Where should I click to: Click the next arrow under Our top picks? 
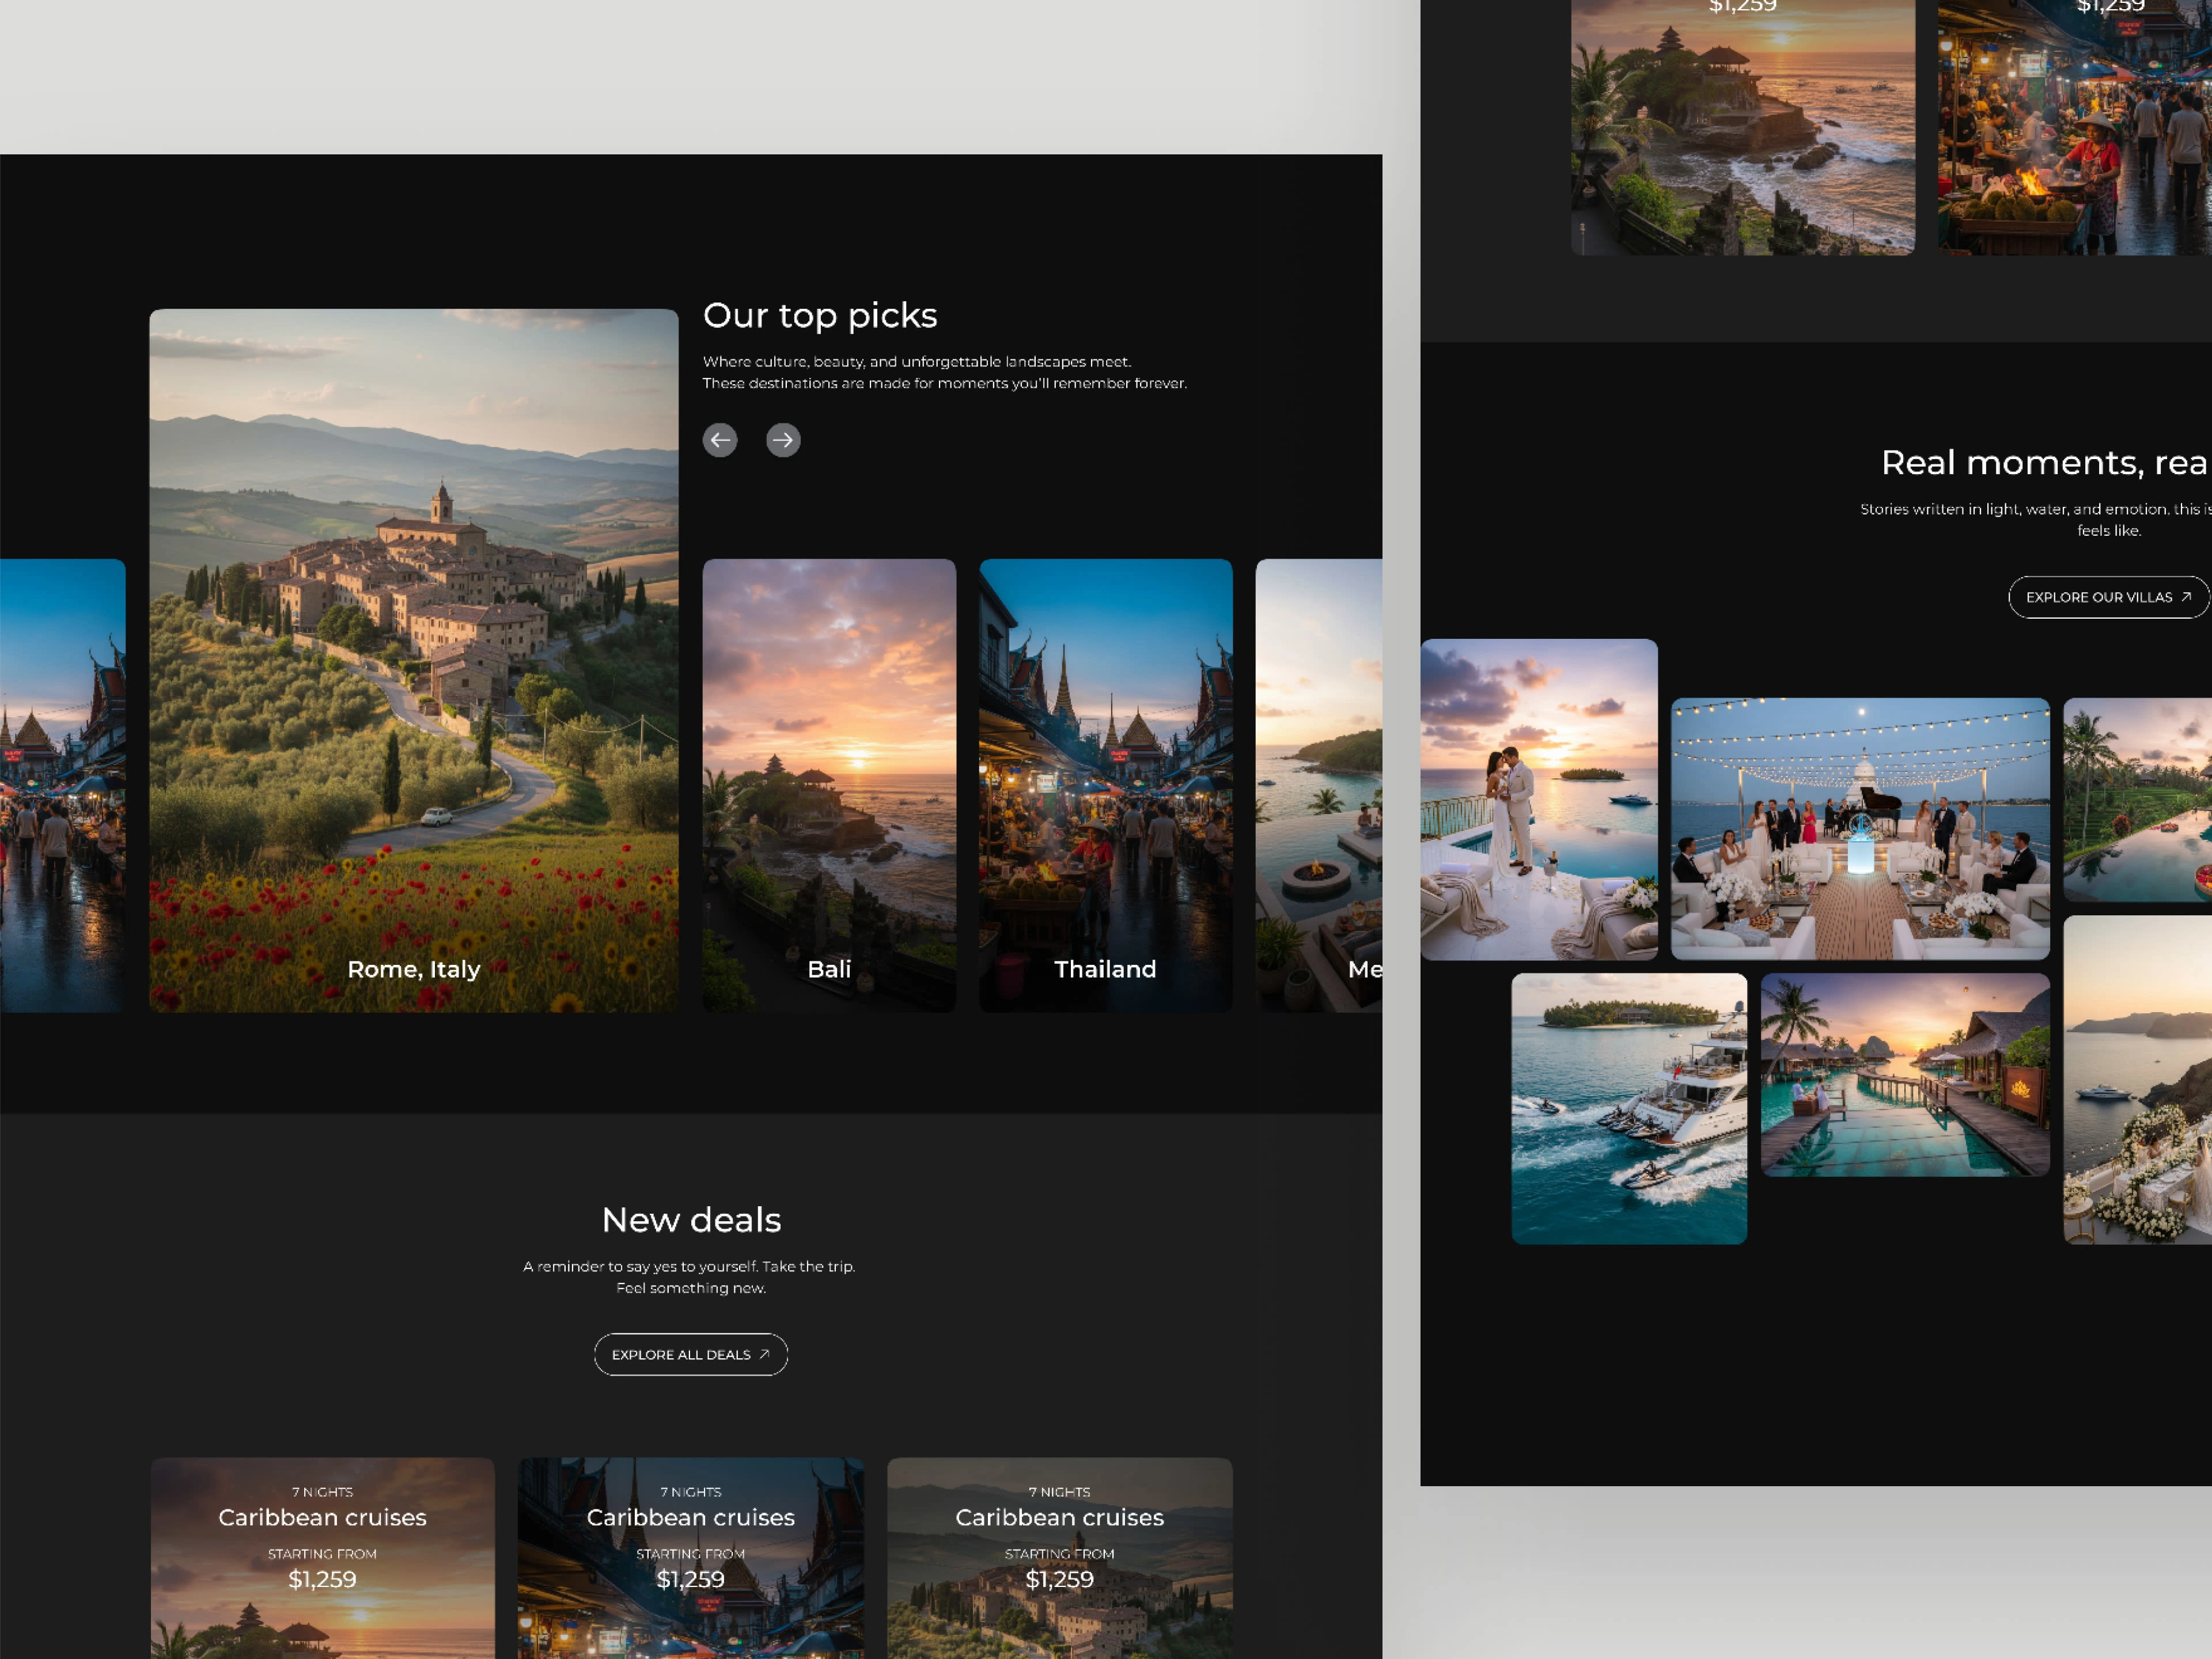click(x=783, y=440)
